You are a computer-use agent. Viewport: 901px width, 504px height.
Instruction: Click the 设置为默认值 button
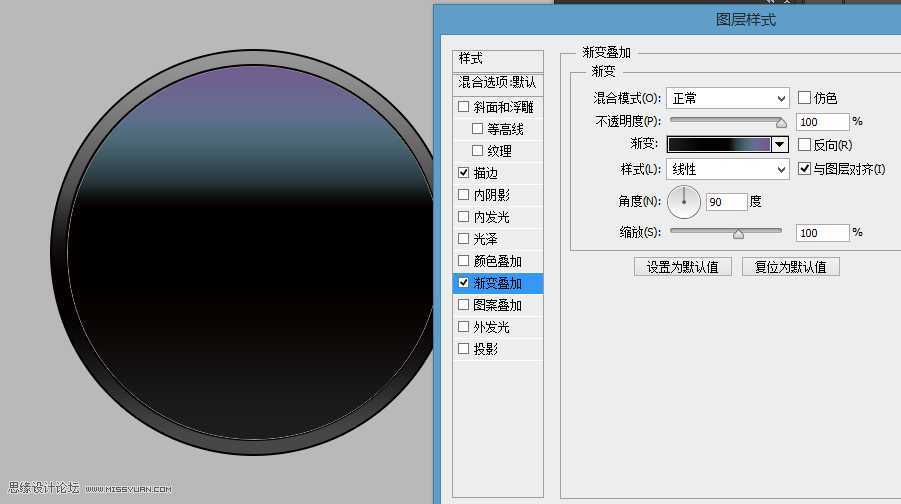point(683,267)
